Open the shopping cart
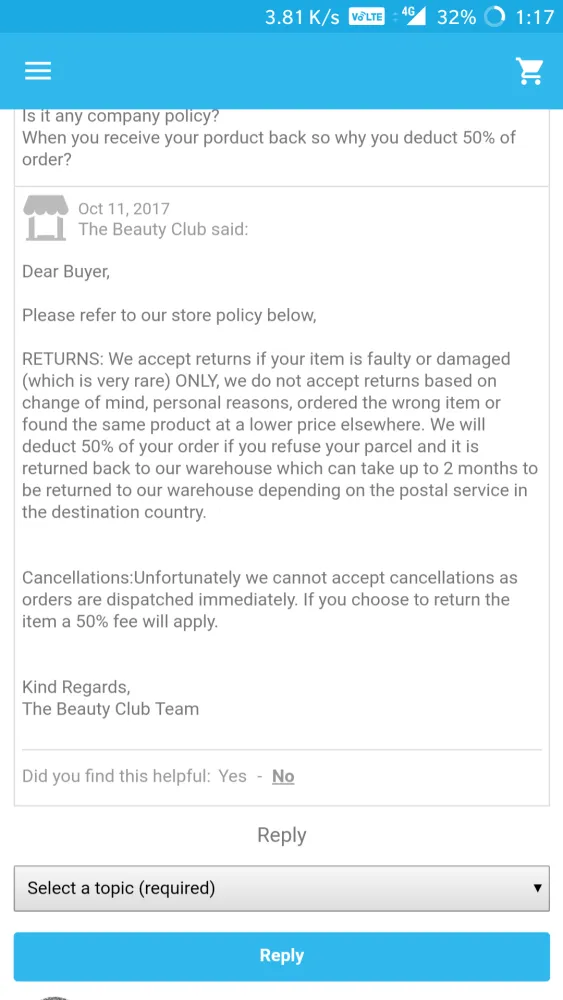Image resolution: width=563 pixels, height=1000 pixels. [x=529, y=71]
